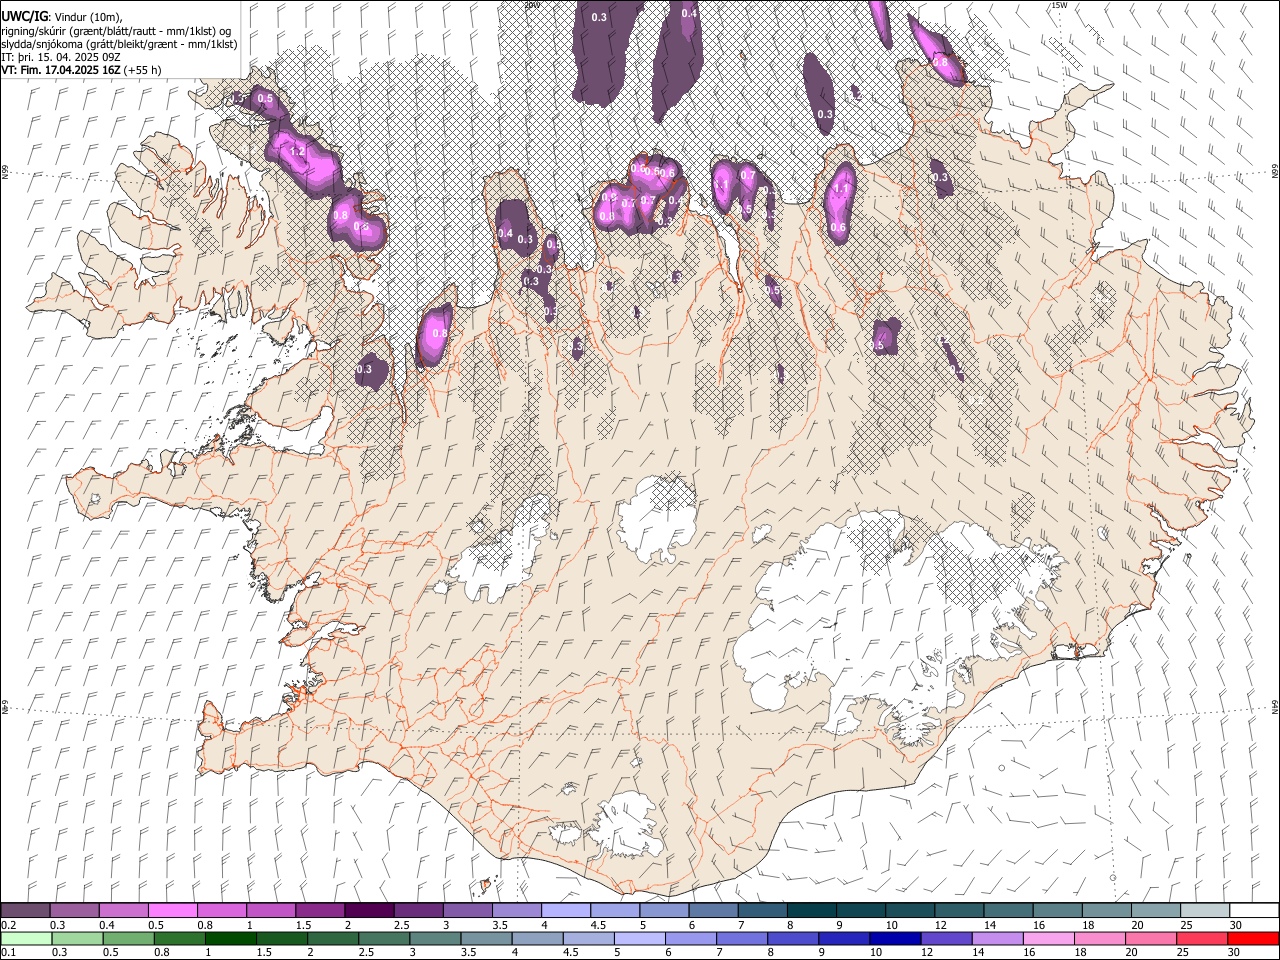
Task: Click the 'slydda/snjókoma' legend description line
Action: coord(119,44)
